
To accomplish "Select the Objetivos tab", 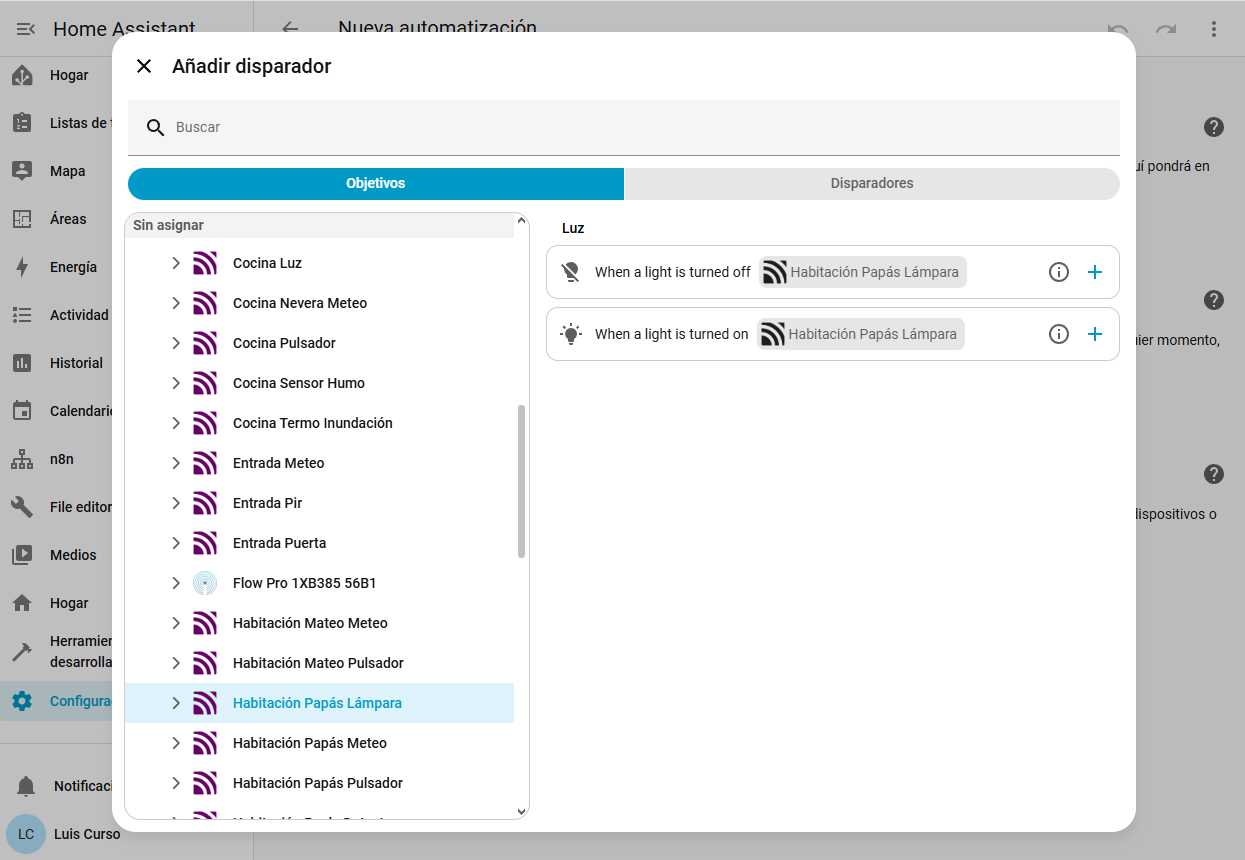I will point(376,184).
